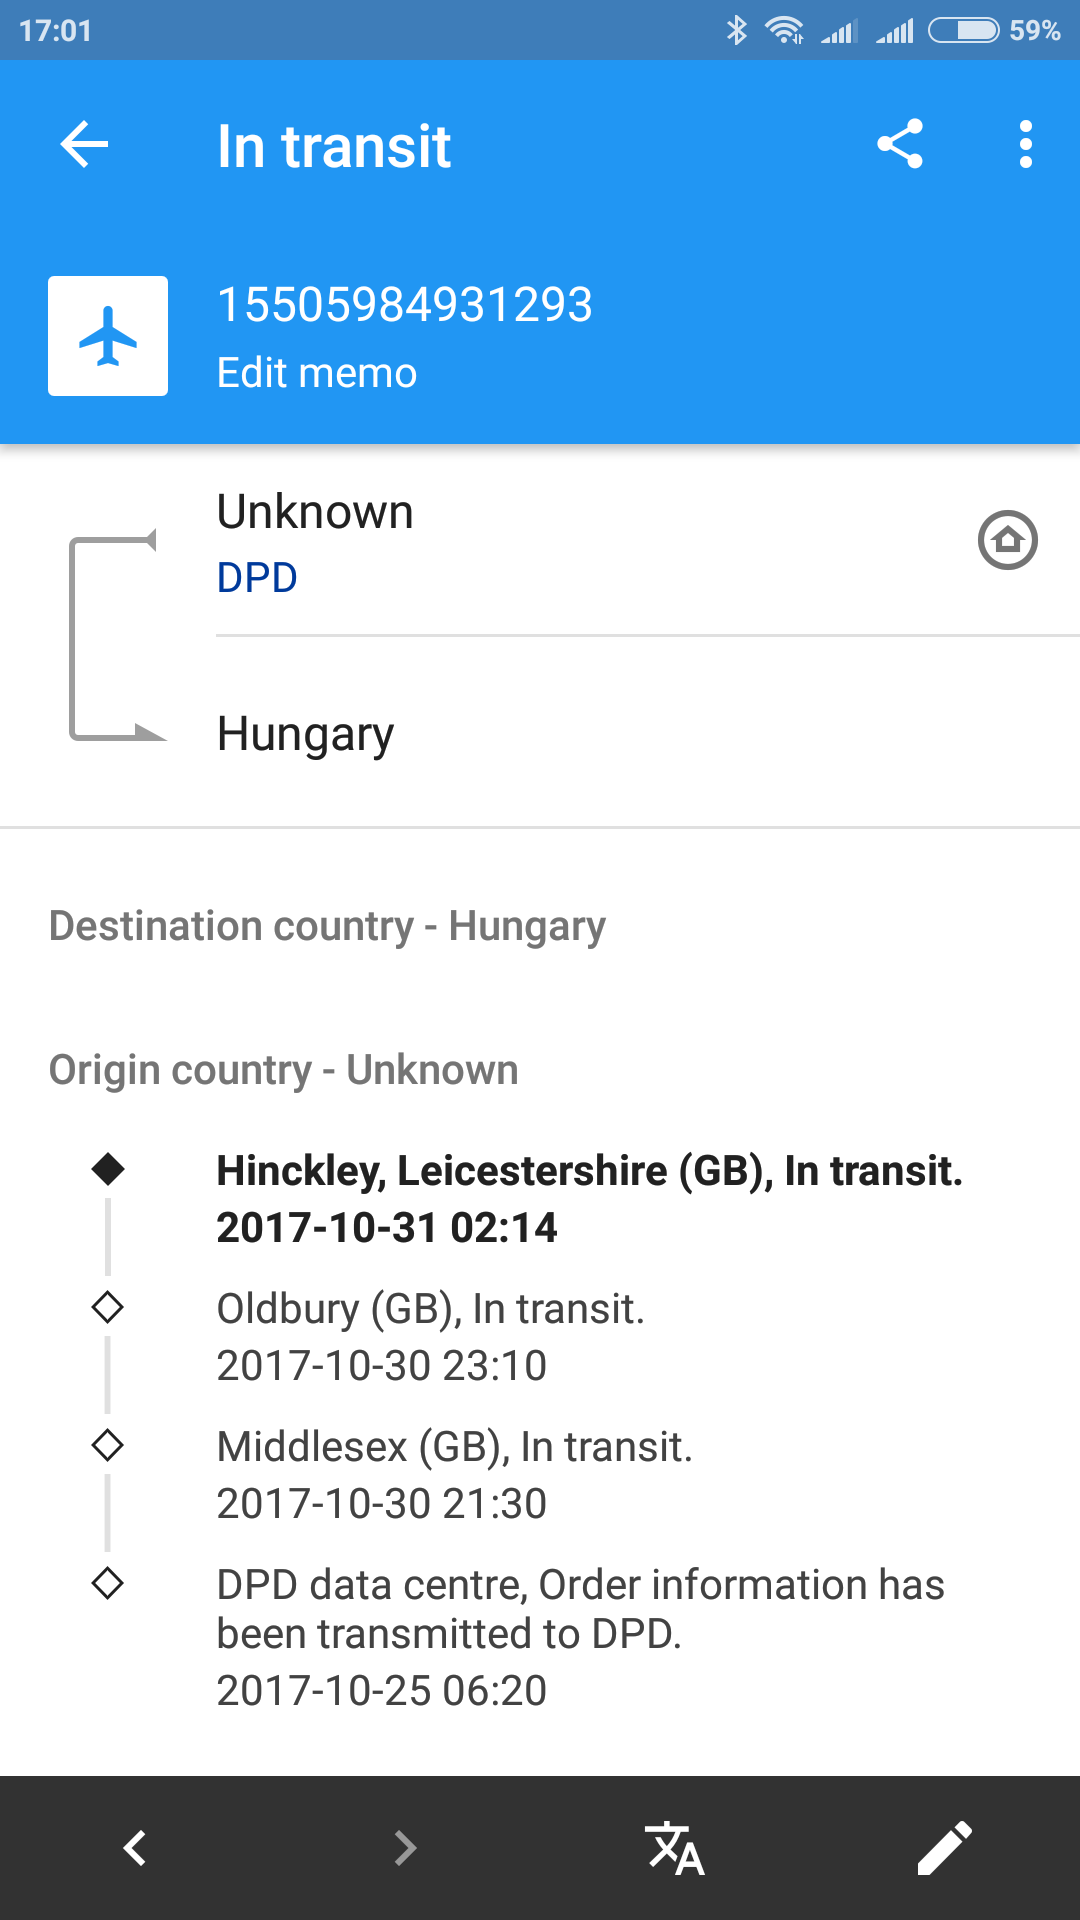Tap the back arrow in header

[84, 145]
